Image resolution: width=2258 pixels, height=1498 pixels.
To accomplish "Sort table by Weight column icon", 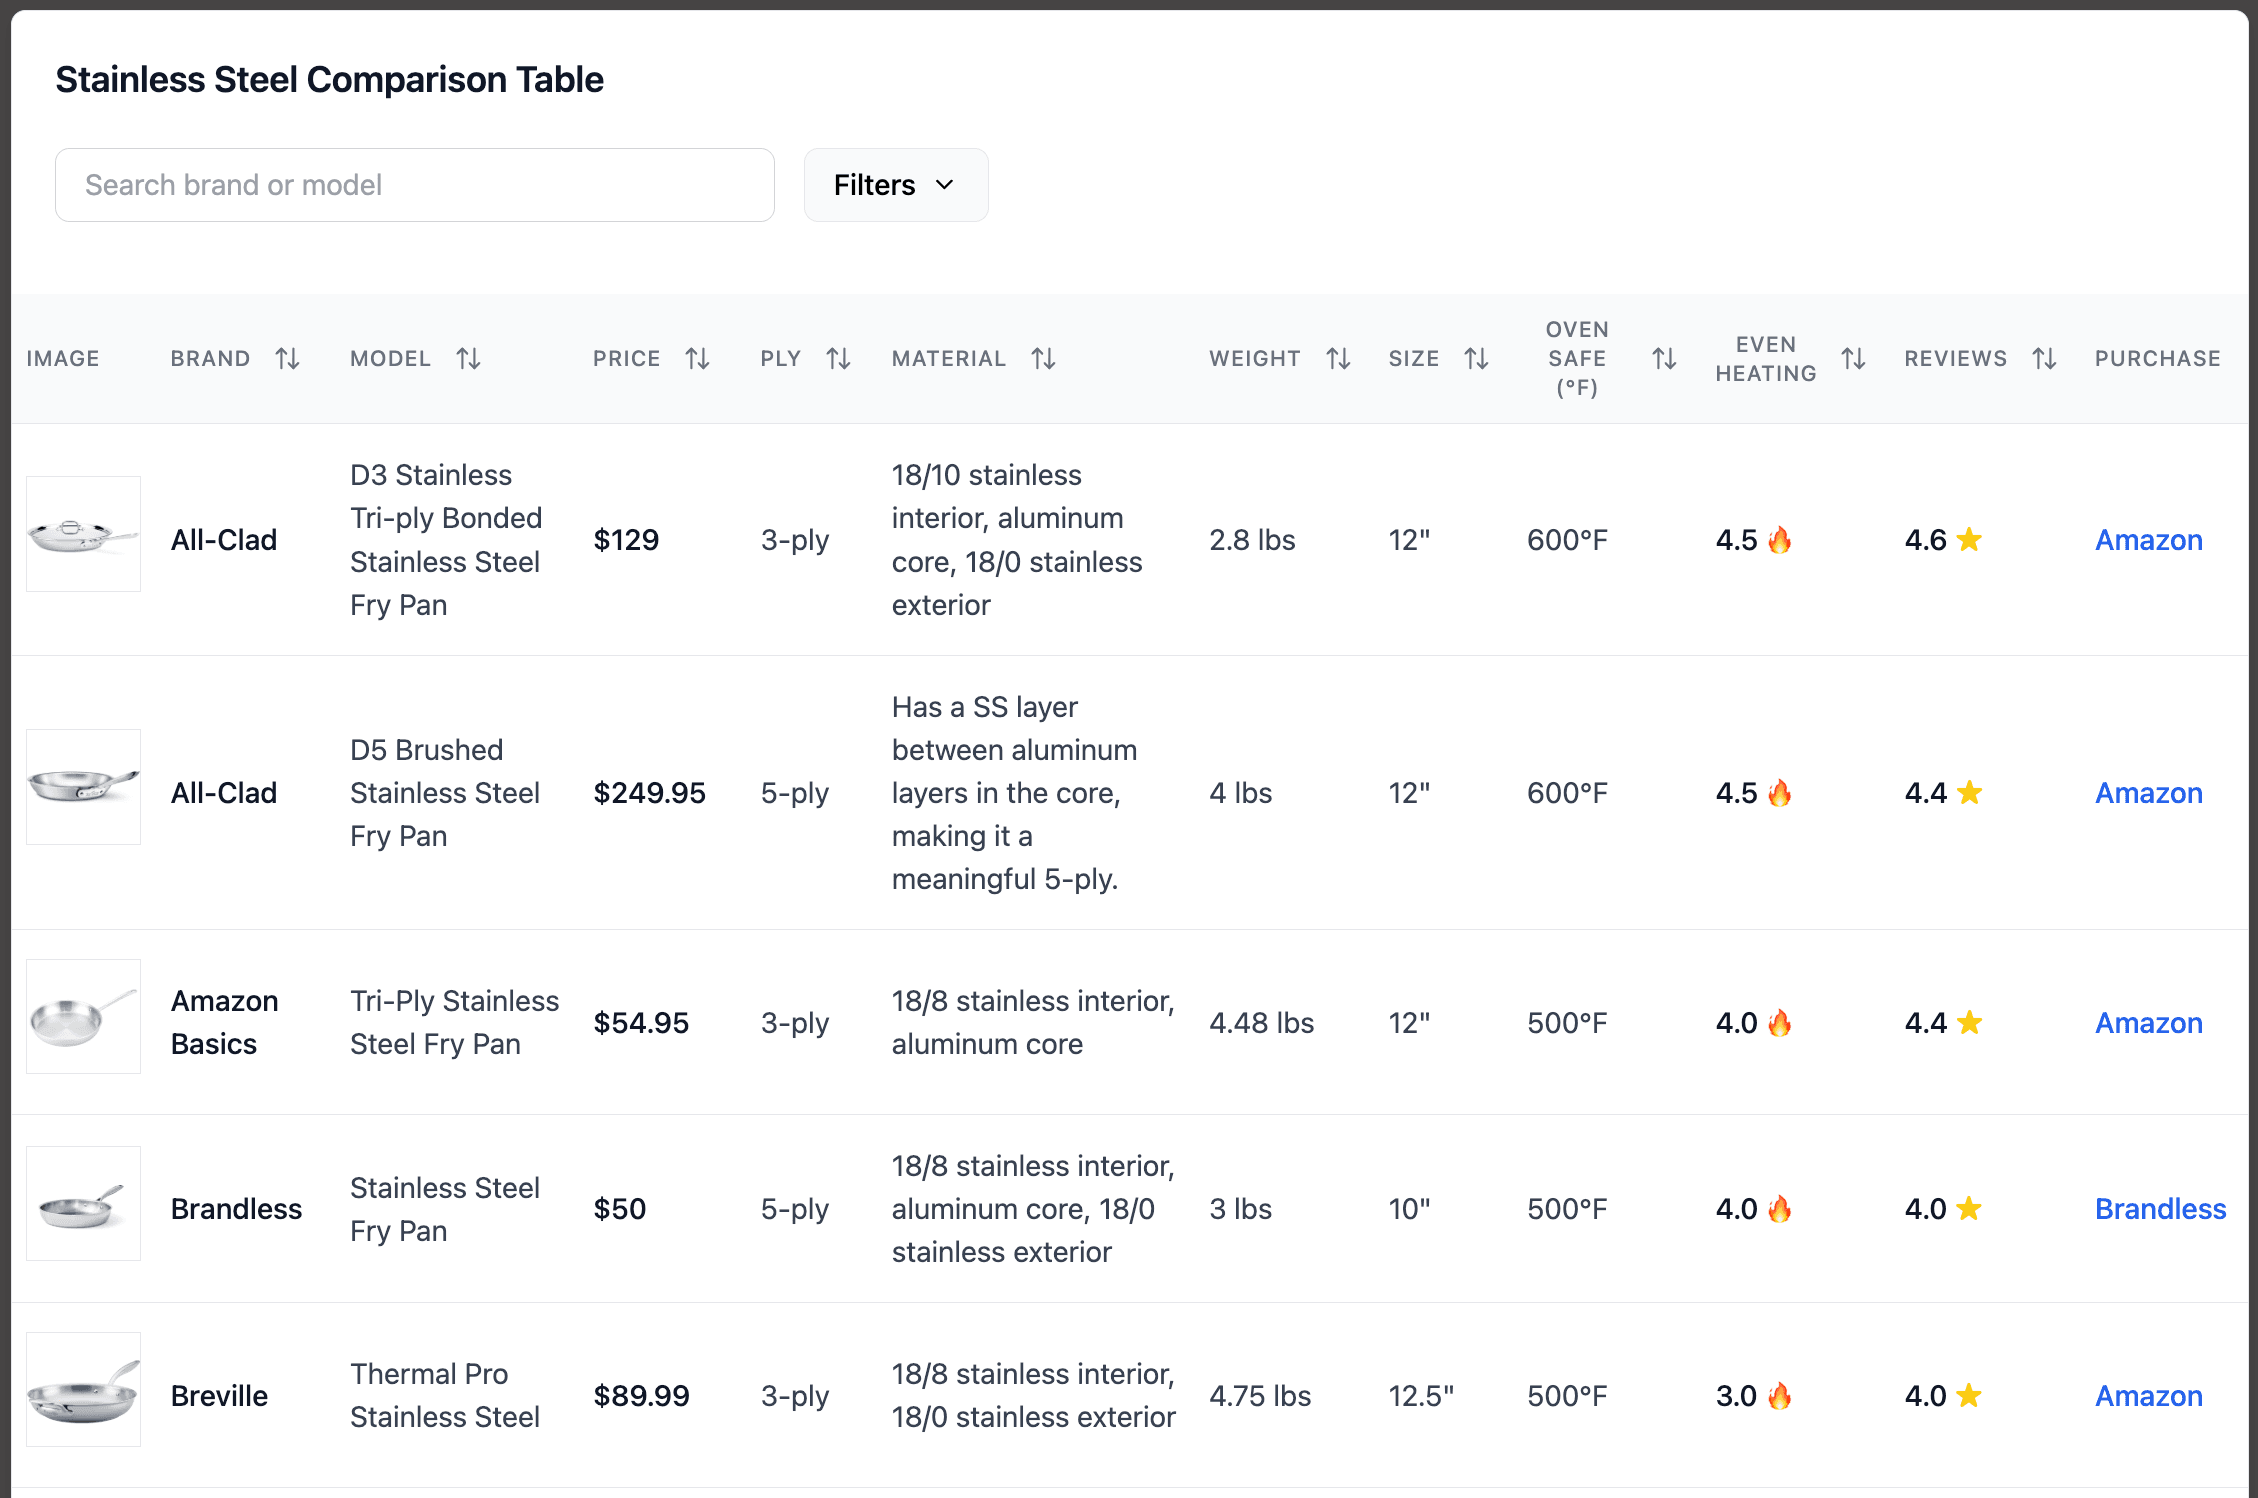I will (x=1338, y=358).
